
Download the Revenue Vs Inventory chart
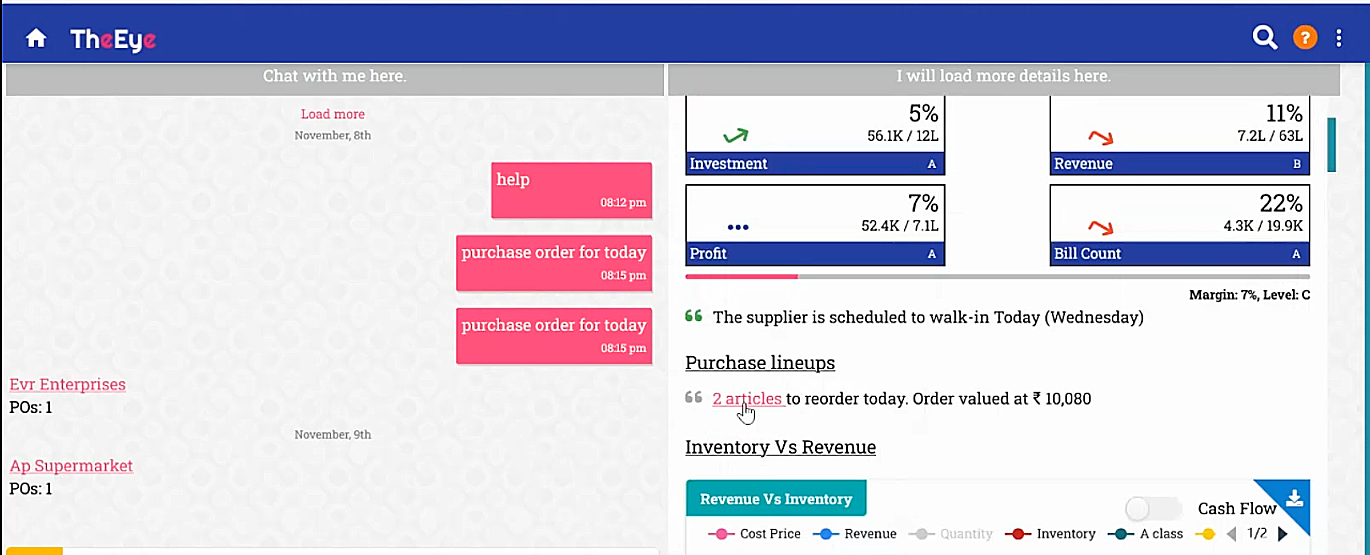click(x=1294, y=497)
